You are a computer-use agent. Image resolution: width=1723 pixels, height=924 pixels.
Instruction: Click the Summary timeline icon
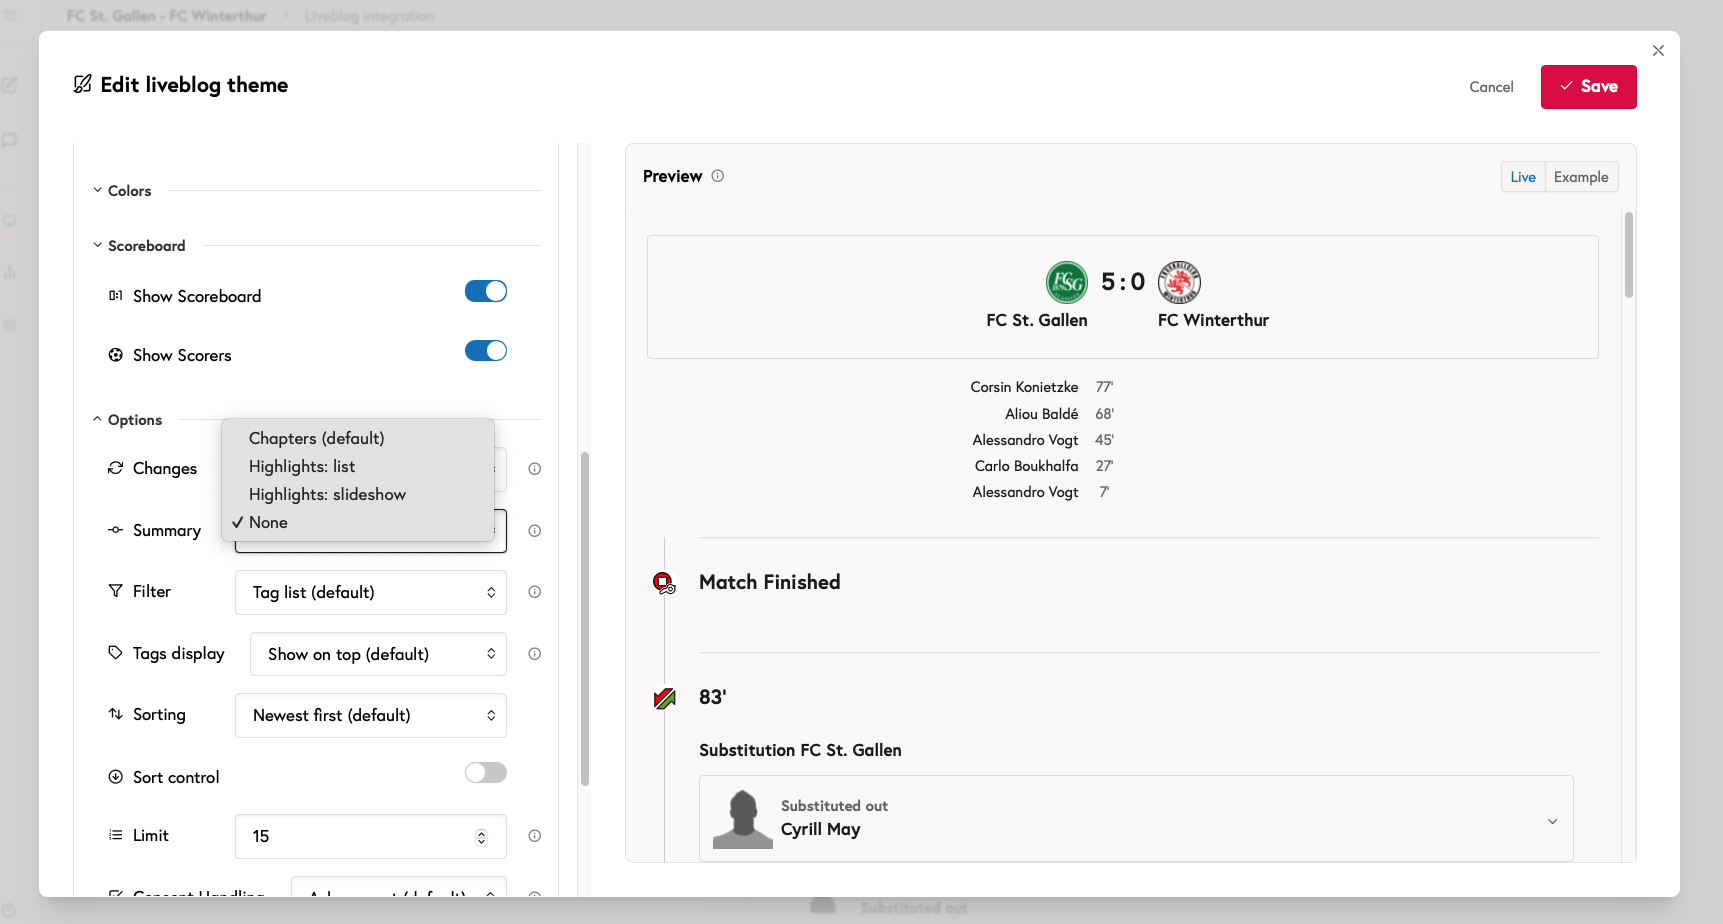(x=116, y=530)
